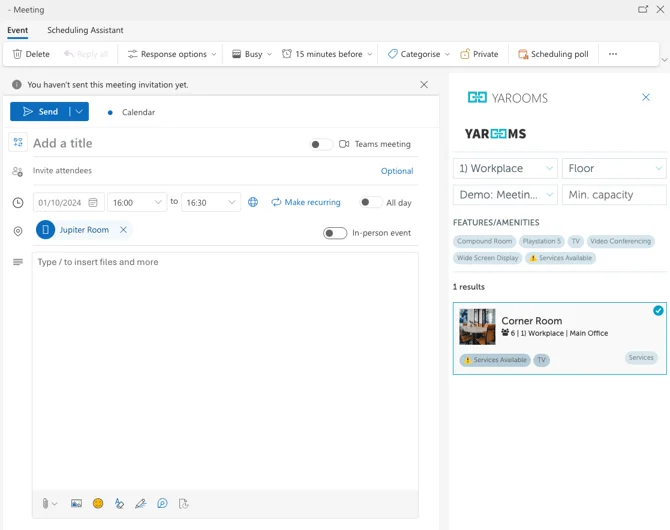Click the Send button
The width and height of the screenshot is (670, 530).
tap(40, 112)
